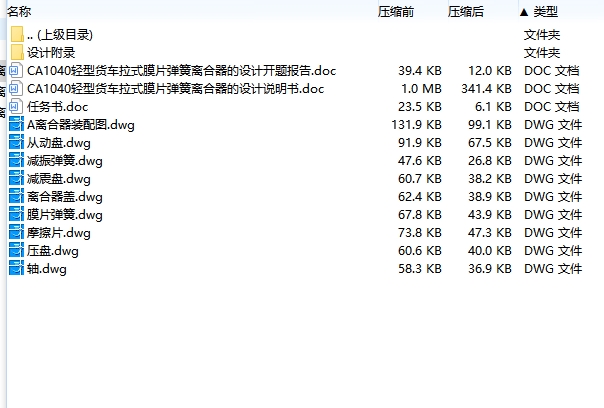
Task: Click the DOC icon of 设计说明书.doc file
Action: tap(15, 88)
